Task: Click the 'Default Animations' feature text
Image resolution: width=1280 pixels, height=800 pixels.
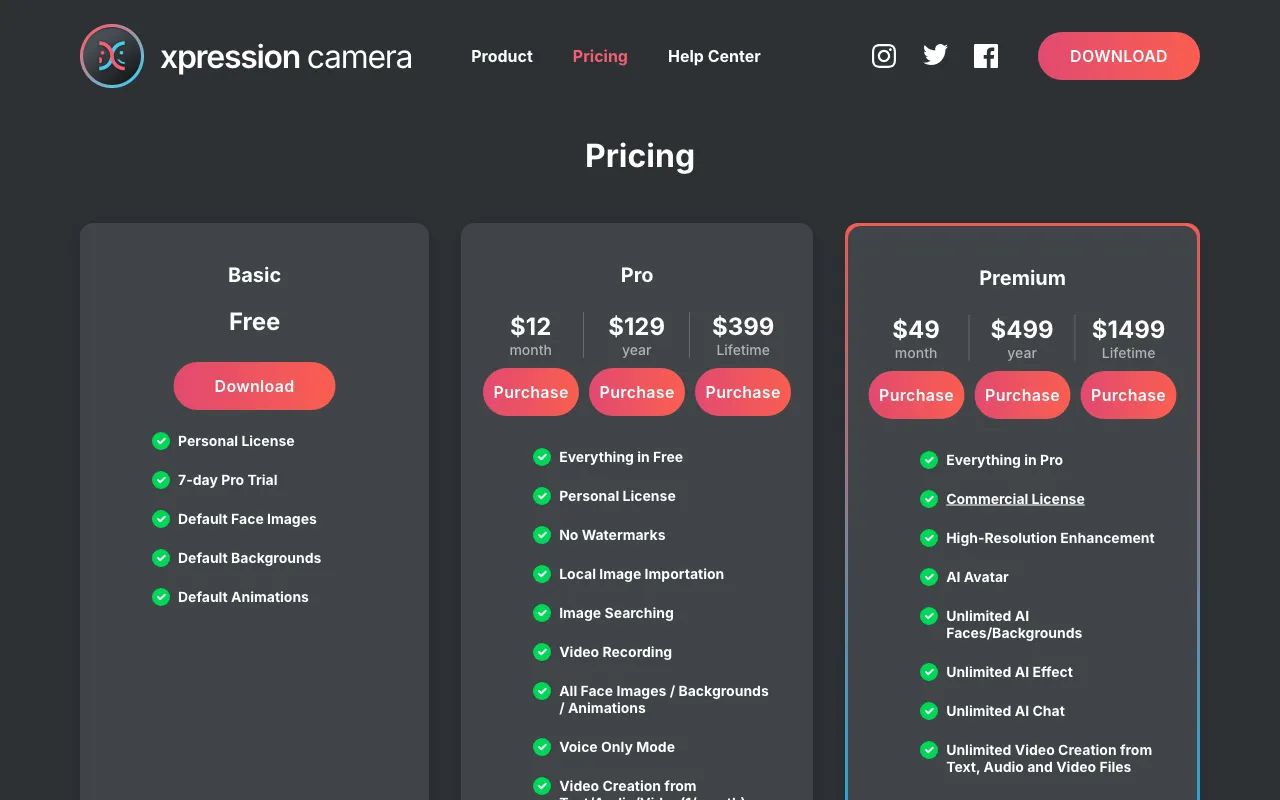Action: coord(243,597)
